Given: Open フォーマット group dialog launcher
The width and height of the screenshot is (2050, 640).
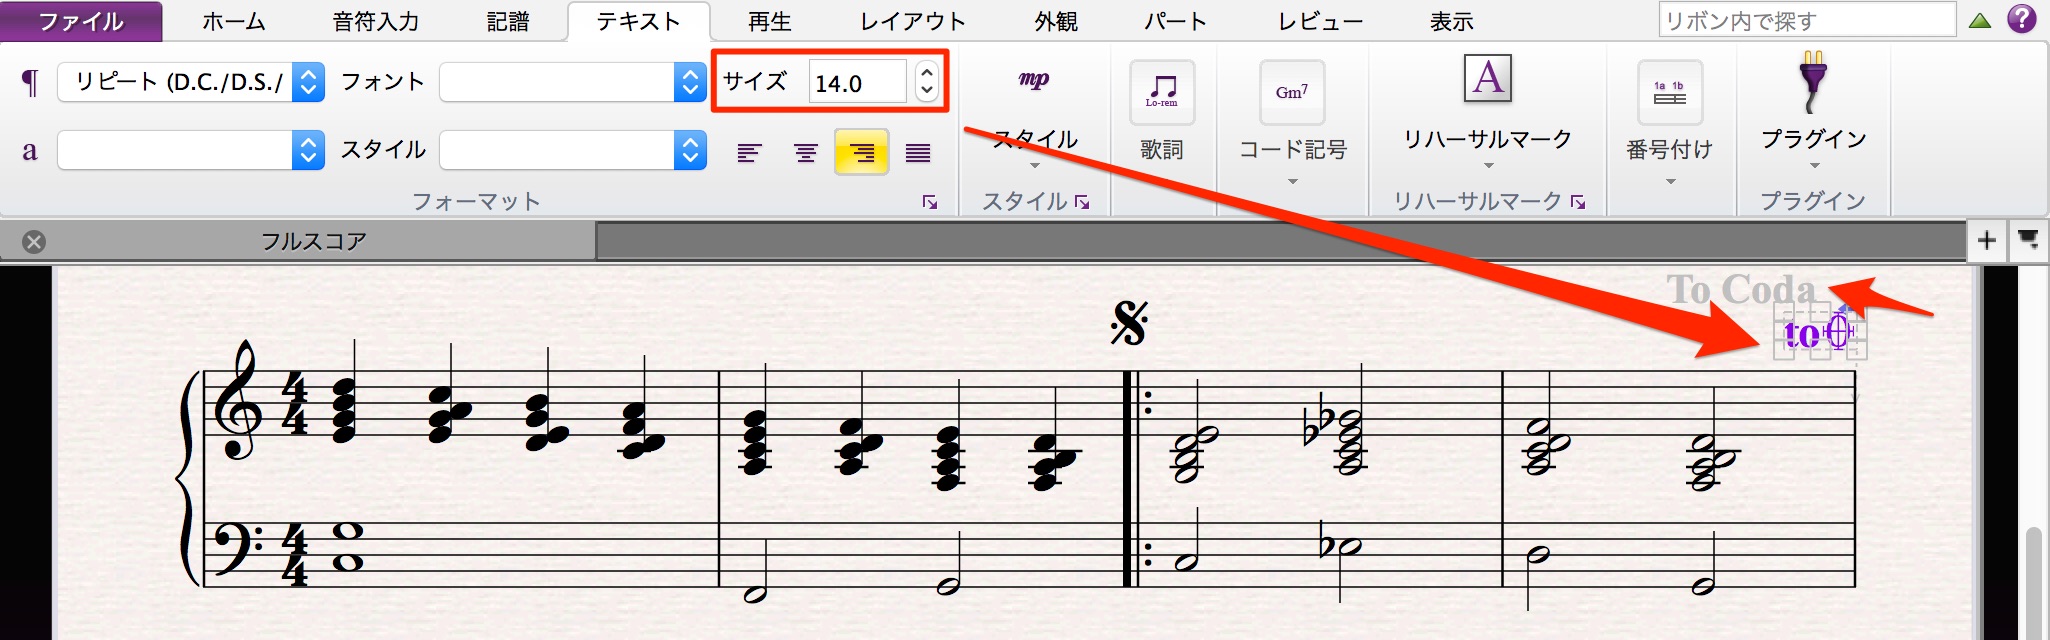Looking at the screenshot, I should click(x=930, y=202).
